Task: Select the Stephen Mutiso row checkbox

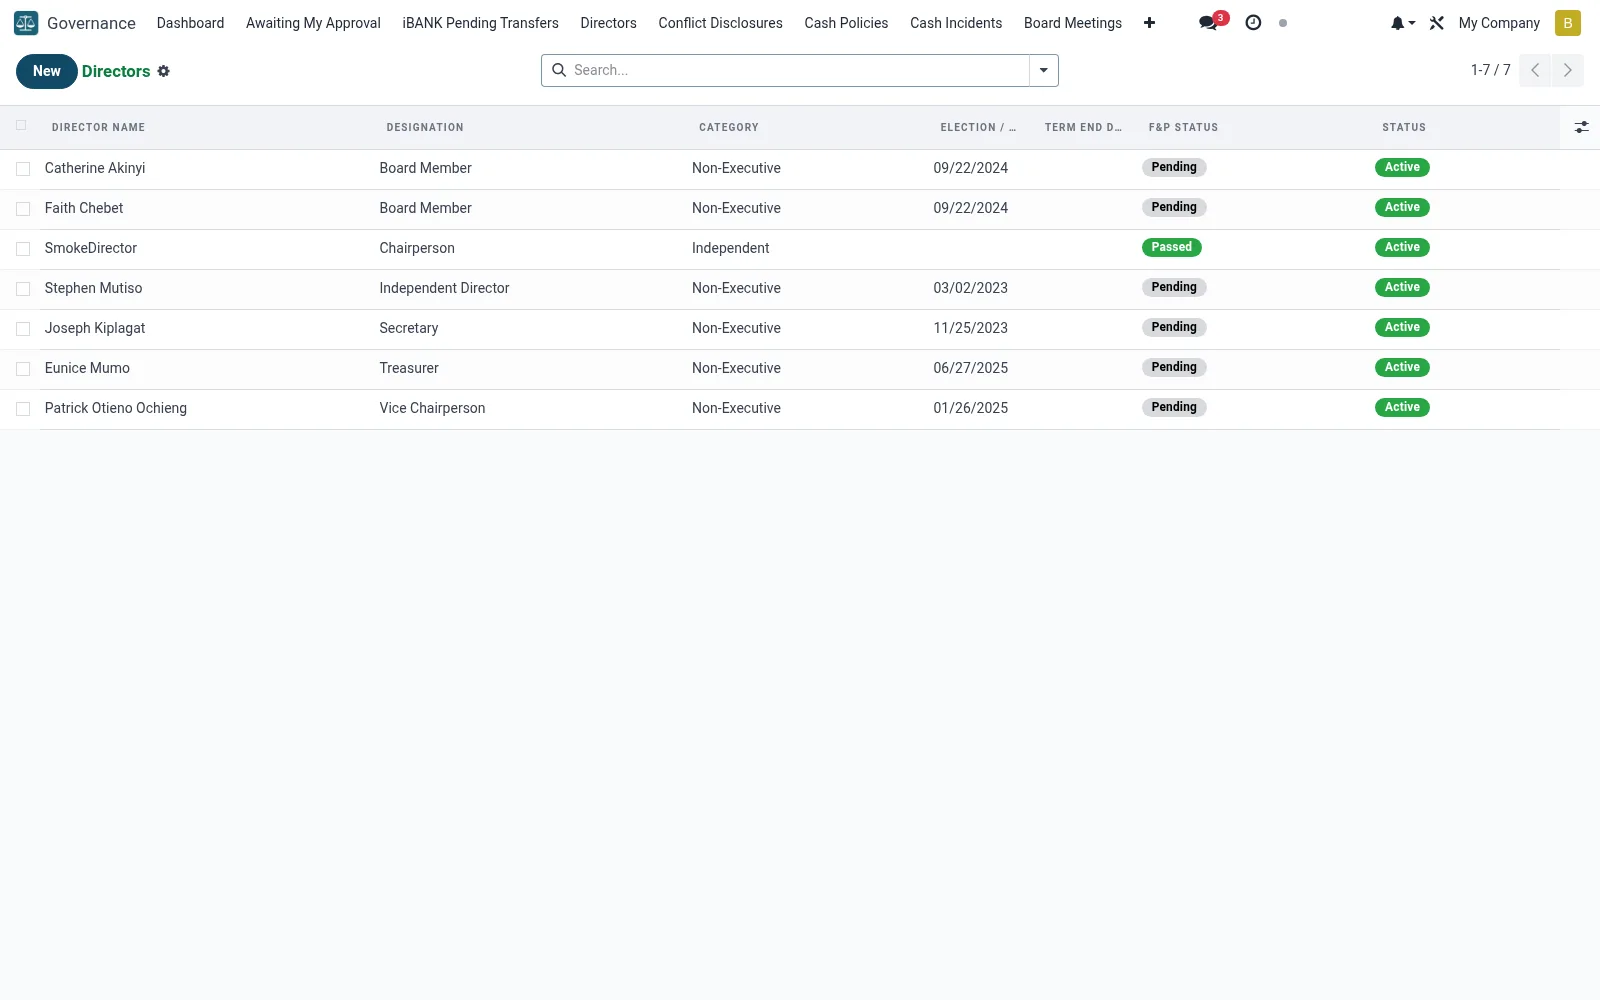Action: (x=23, y=289)
